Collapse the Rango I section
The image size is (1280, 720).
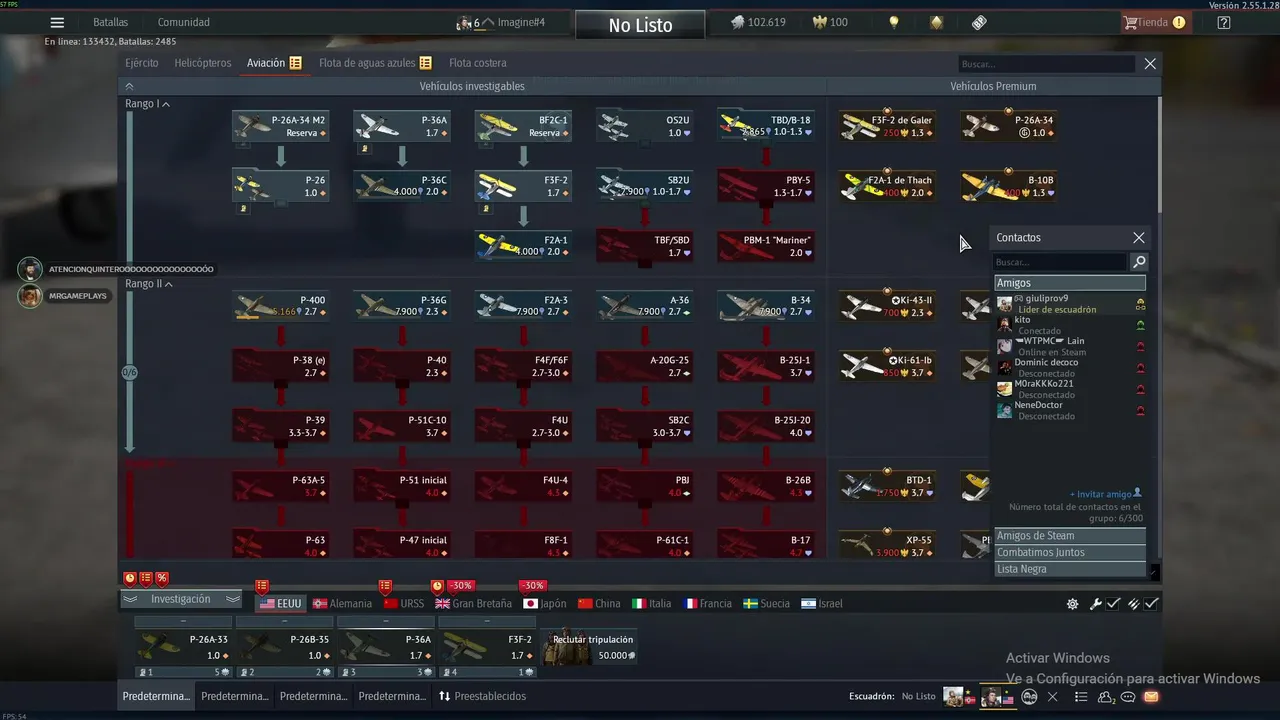pyautogui.click(x=148, y=104)
